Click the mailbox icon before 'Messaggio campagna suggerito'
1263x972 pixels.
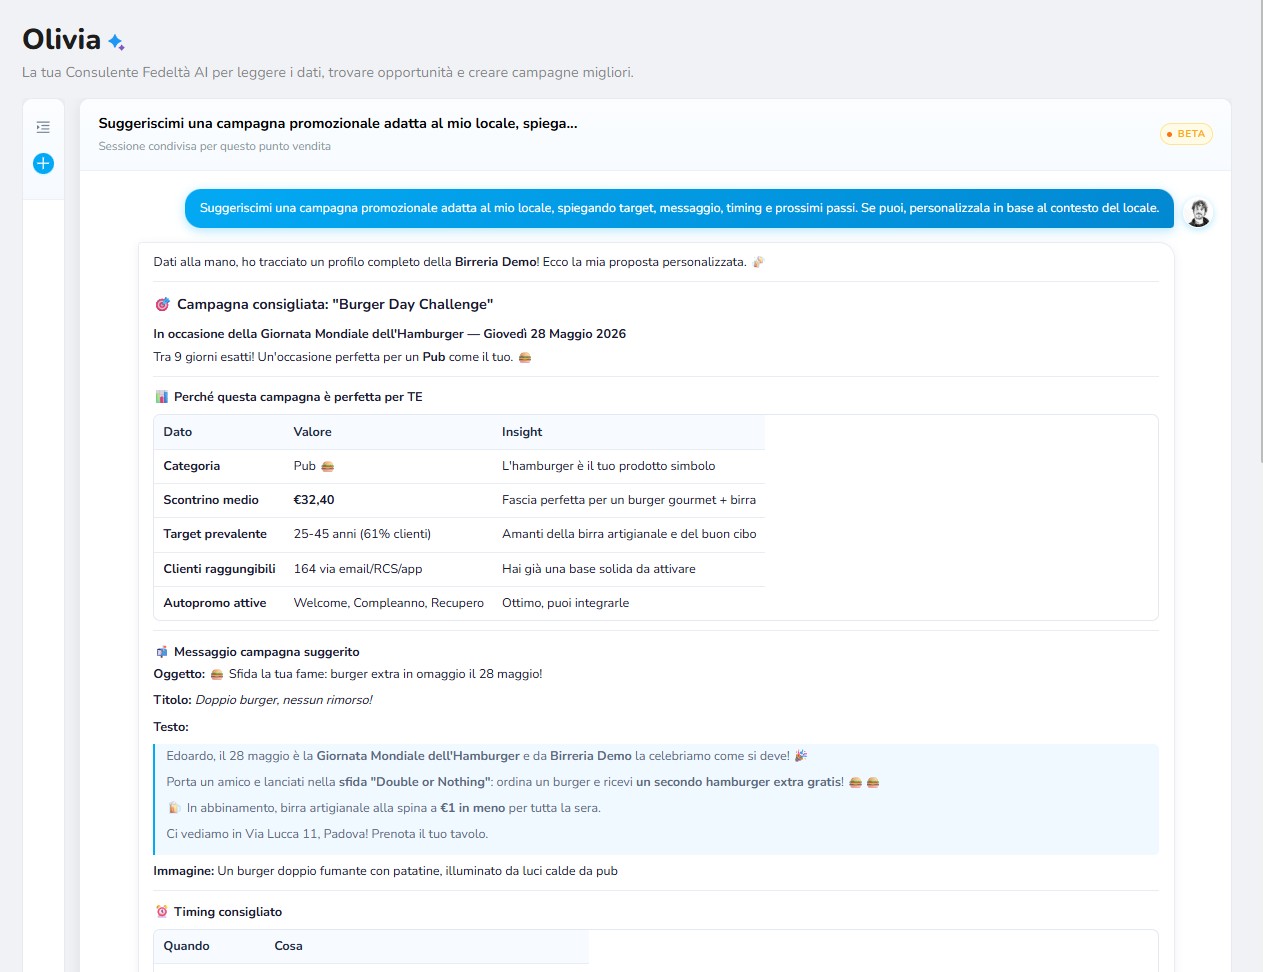click(162, 652)
